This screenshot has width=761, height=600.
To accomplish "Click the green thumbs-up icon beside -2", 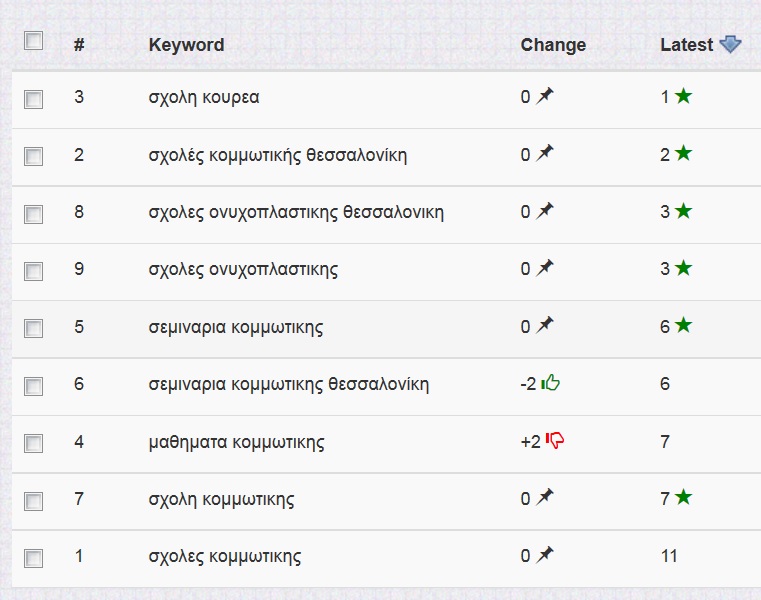I will point(550,383).
